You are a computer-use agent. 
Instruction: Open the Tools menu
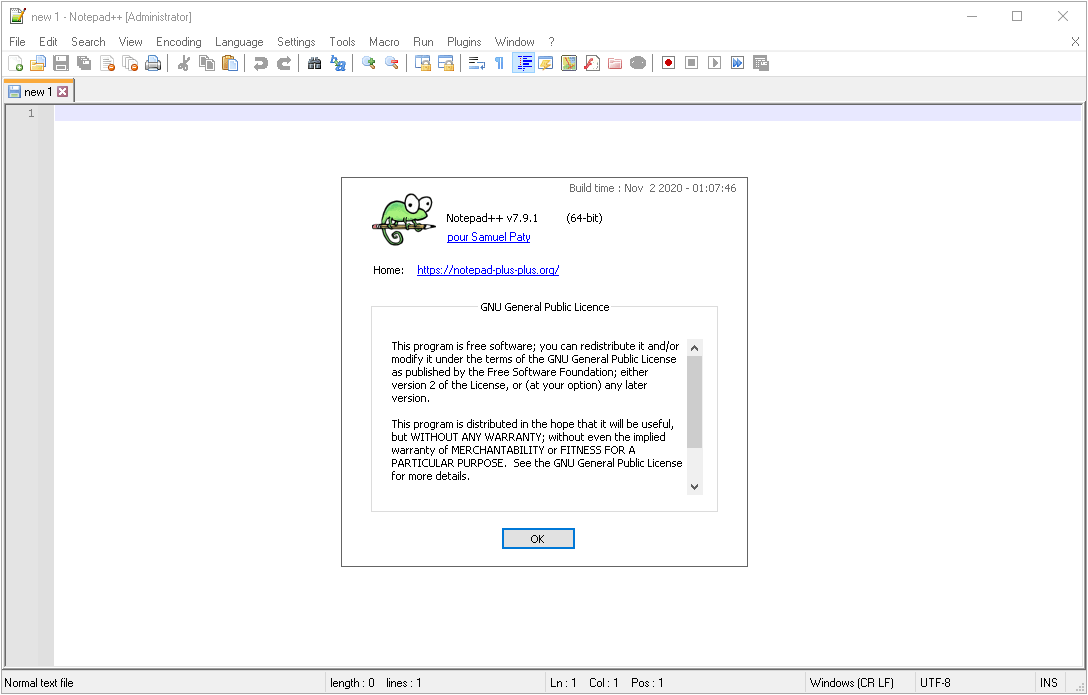coord(342,42)
